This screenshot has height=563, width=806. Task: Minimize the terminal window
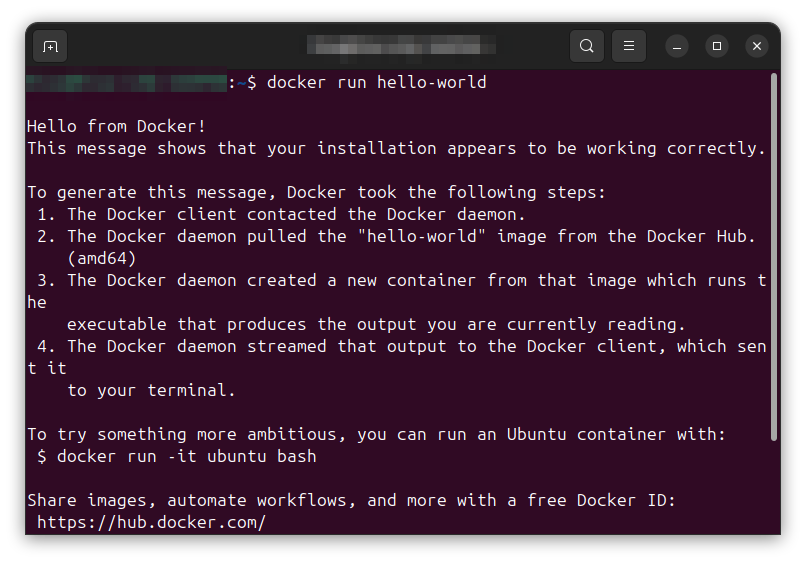(x=676, y=47)
